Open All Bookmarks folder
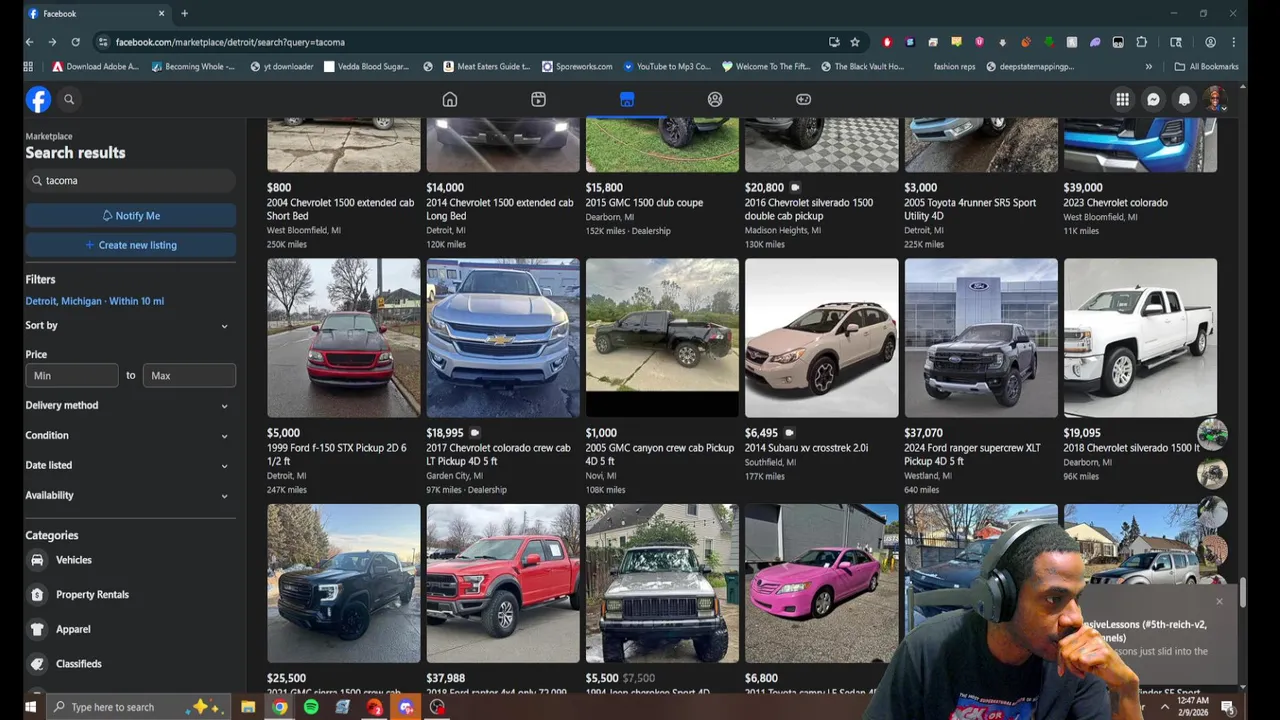Viewport: 1280px width, 720px height. [x=1207, y=66]
